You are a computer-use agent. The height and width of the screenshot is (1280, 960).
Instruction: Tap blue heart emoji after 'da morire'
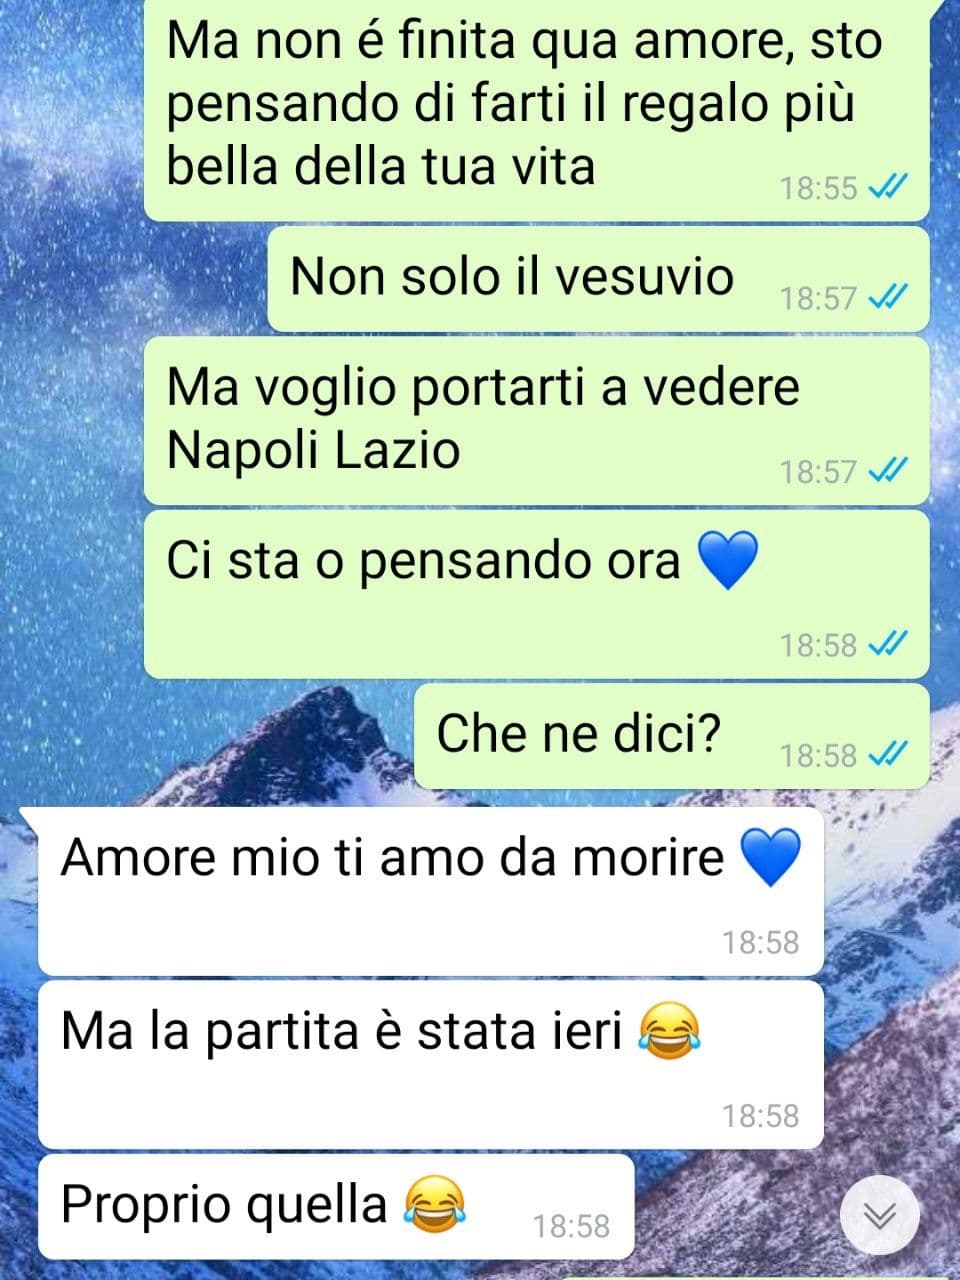click(770, 858)
